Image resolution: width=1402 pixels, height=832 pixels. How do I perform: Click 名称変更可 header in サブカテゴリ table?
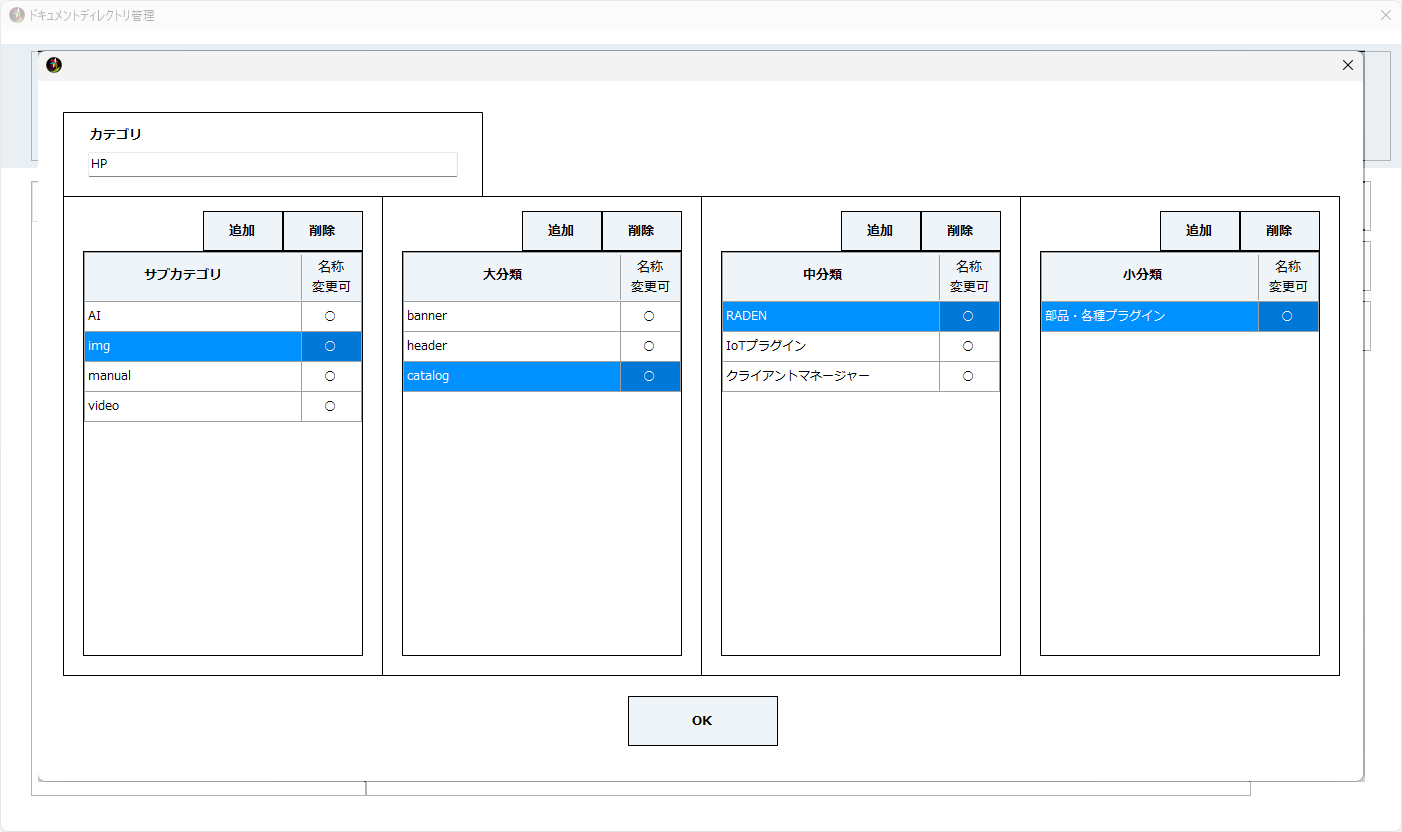331,276
